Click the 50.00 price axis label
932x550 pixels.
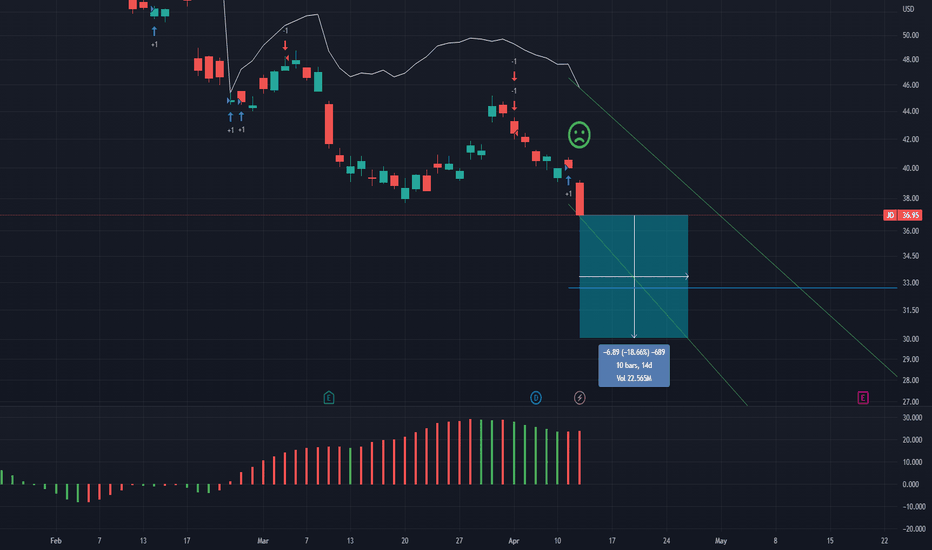coord(910,36)
